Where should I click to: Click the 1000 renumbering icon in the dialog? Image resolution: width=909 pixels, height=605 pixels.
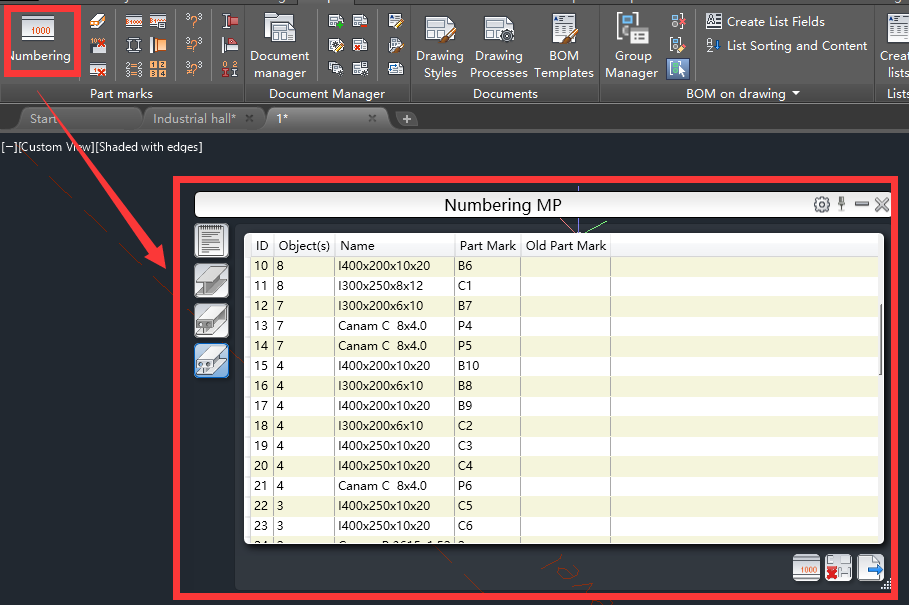point(806,568)
